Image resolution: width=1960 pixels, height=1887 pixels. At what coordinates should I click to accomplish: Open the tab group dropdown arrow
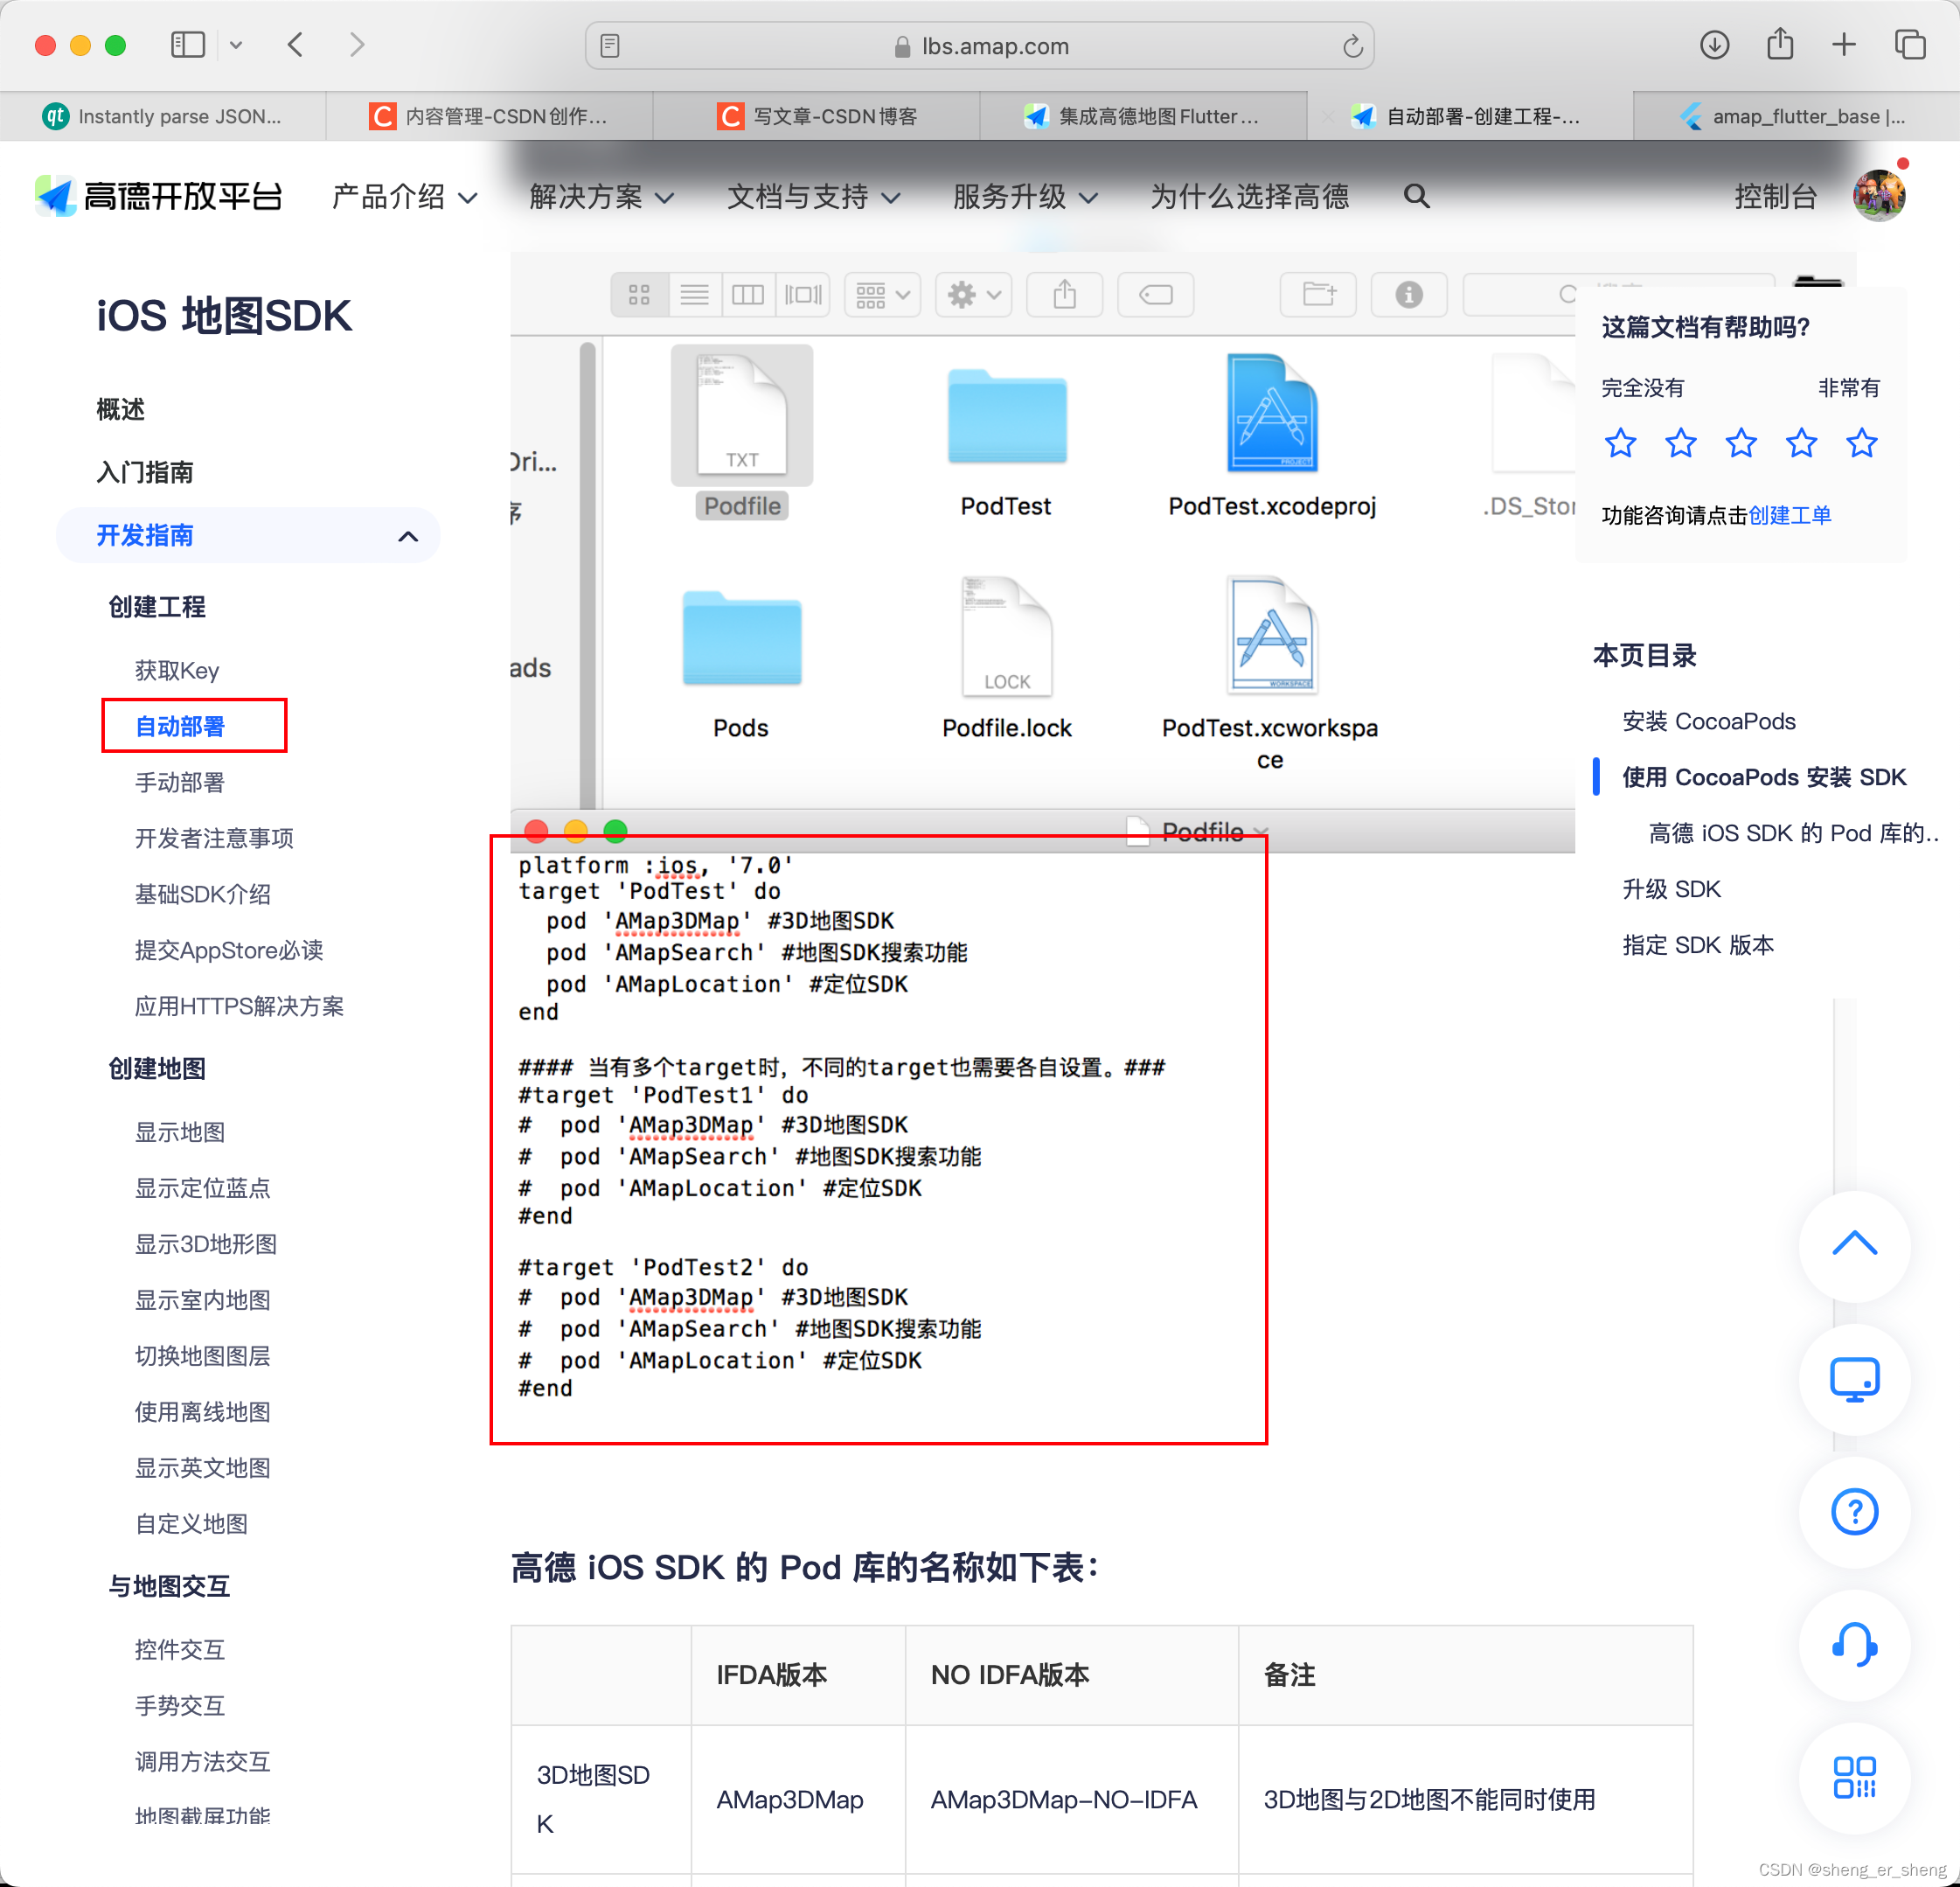tap(236, 45)
